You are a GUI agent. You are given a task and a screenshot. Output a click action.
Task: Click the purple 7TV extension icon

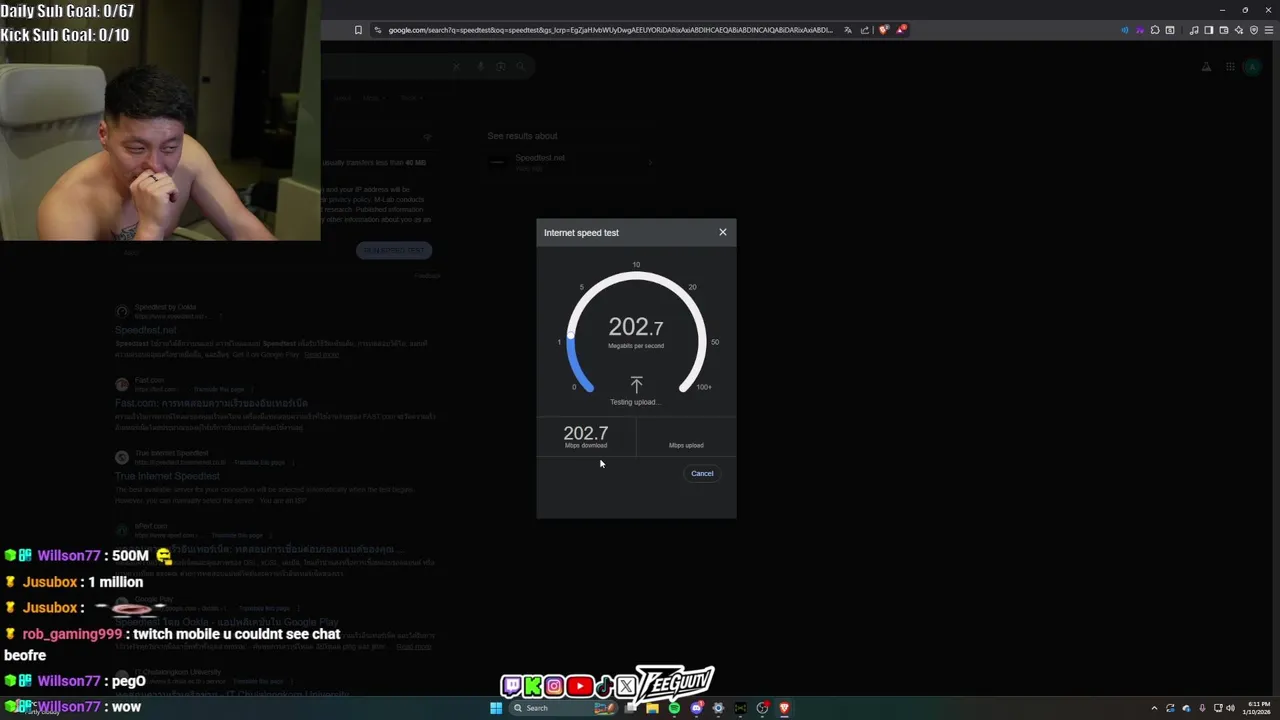click(x=1140, y=30)
